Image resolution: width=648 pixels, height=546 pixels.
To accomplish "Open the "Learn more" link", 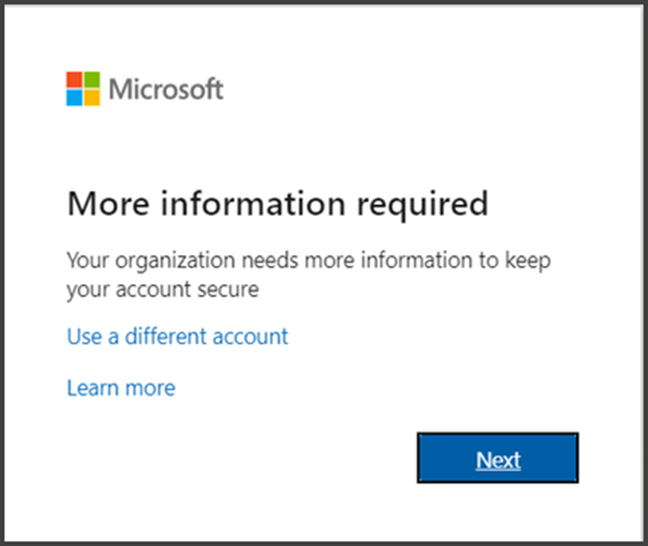I will coord(120,388).
